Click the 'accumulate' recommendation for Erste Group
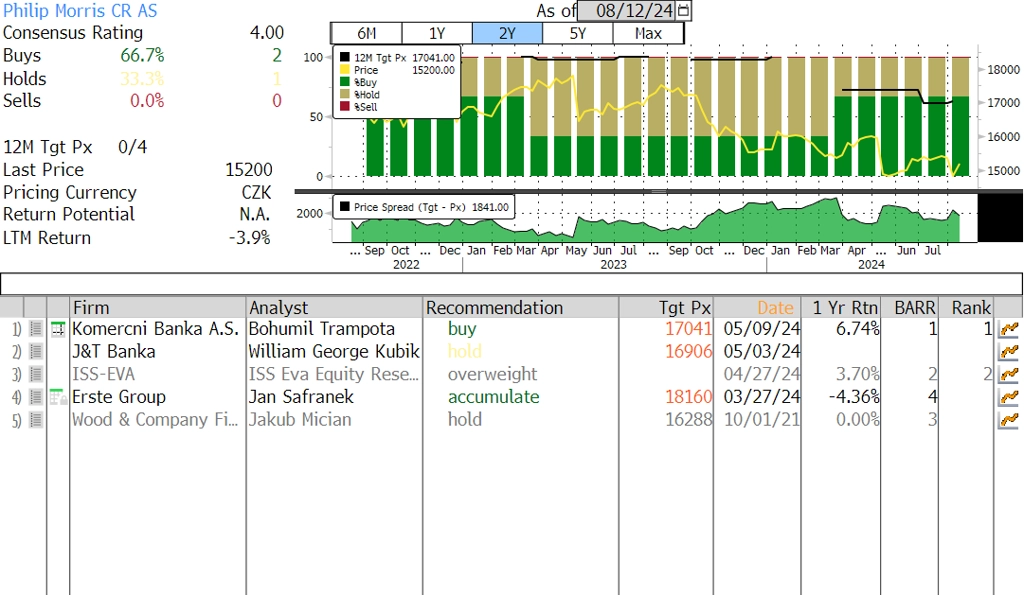 (494, 397)
